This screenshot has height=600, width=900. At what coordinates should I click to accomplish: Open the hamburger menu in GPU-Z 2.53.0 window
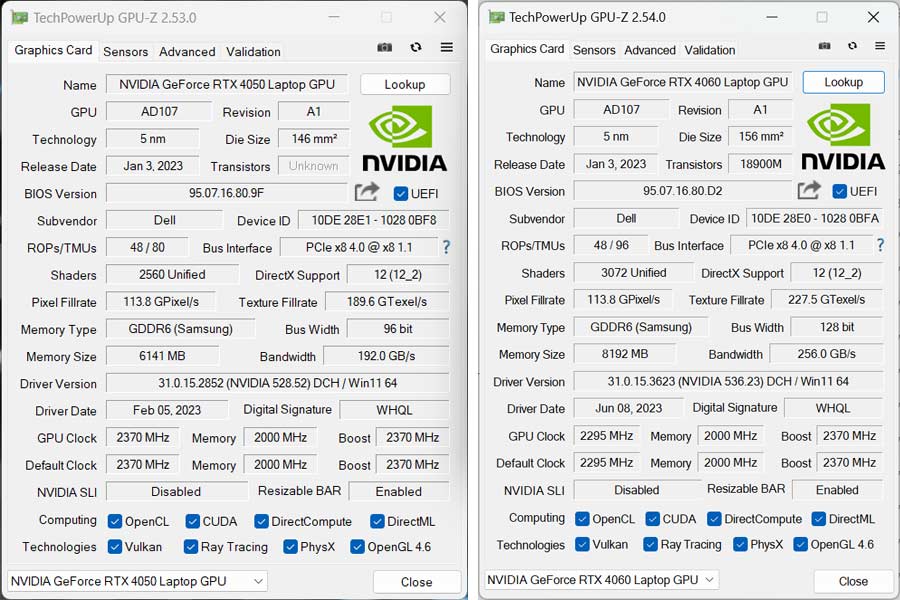(x=447, y=47)
